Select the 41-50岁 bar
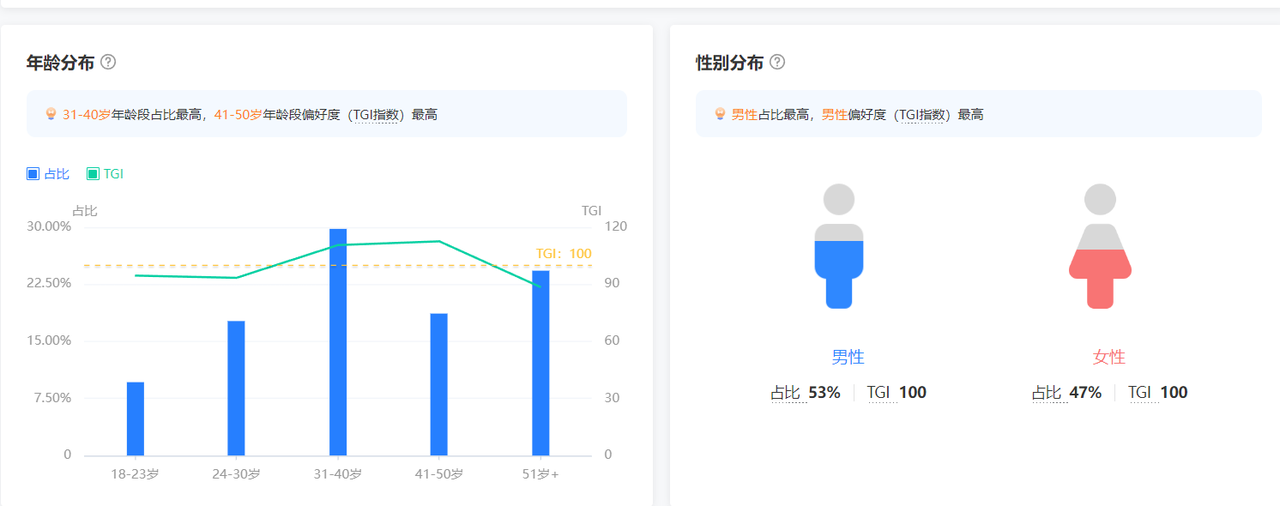 439,384
